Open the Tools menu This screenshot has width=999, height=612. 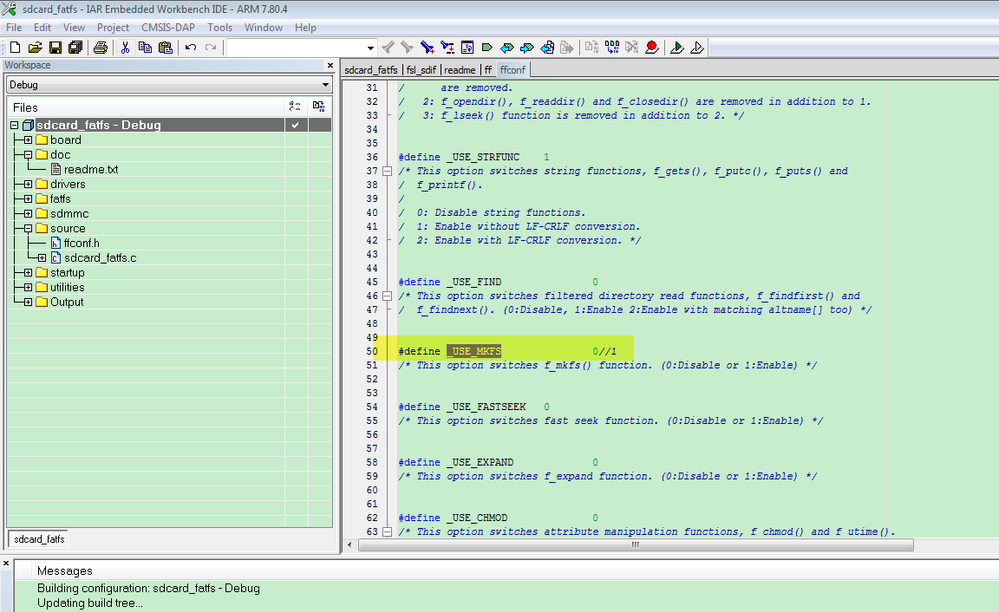click(x=220, y=27)
